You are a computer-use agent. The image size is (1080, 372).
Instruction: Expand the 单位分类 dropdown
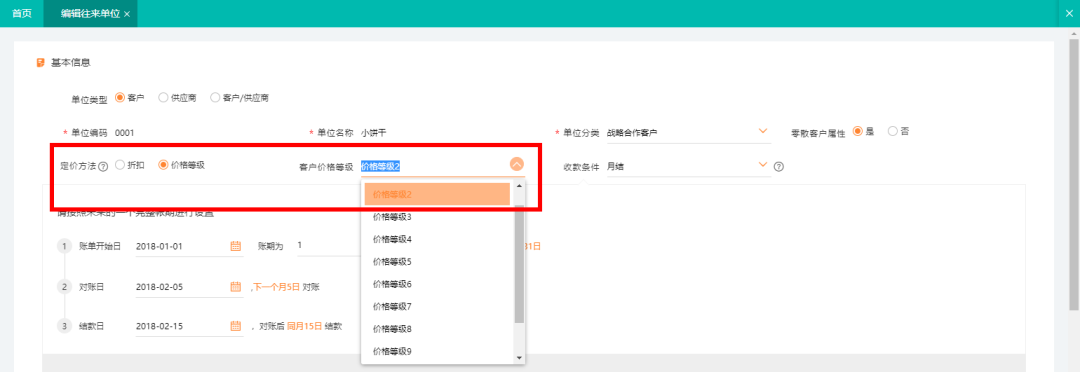762,130
